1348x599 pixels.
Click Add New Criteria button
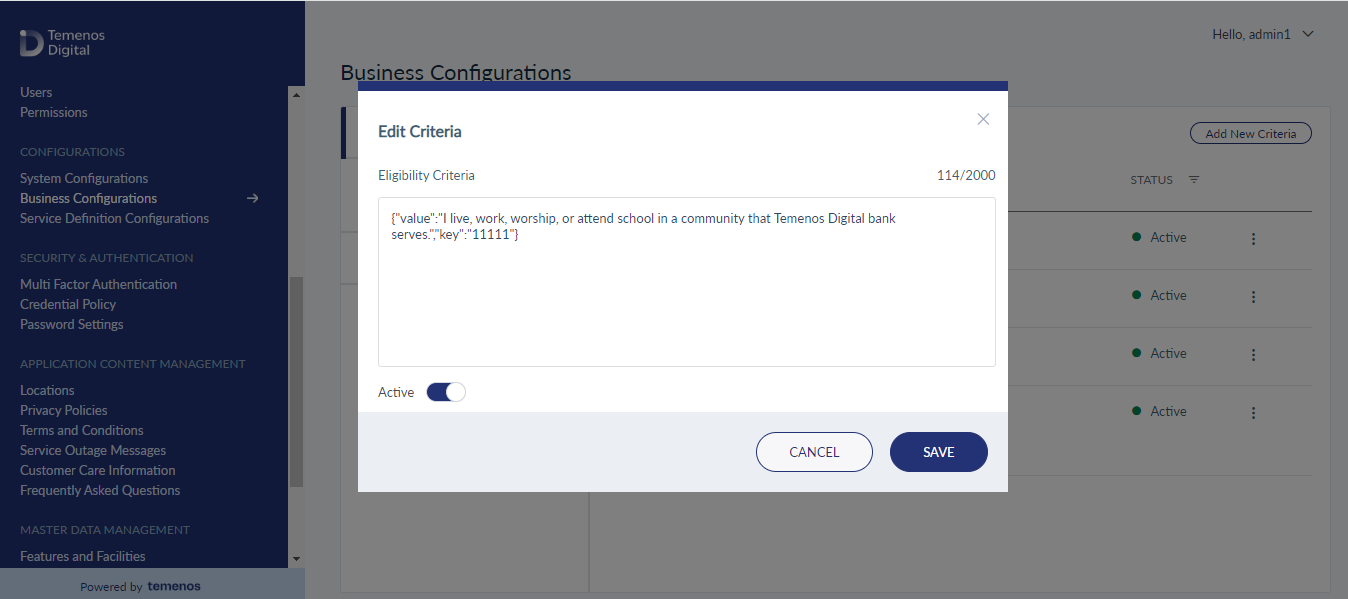point(1251,133)
